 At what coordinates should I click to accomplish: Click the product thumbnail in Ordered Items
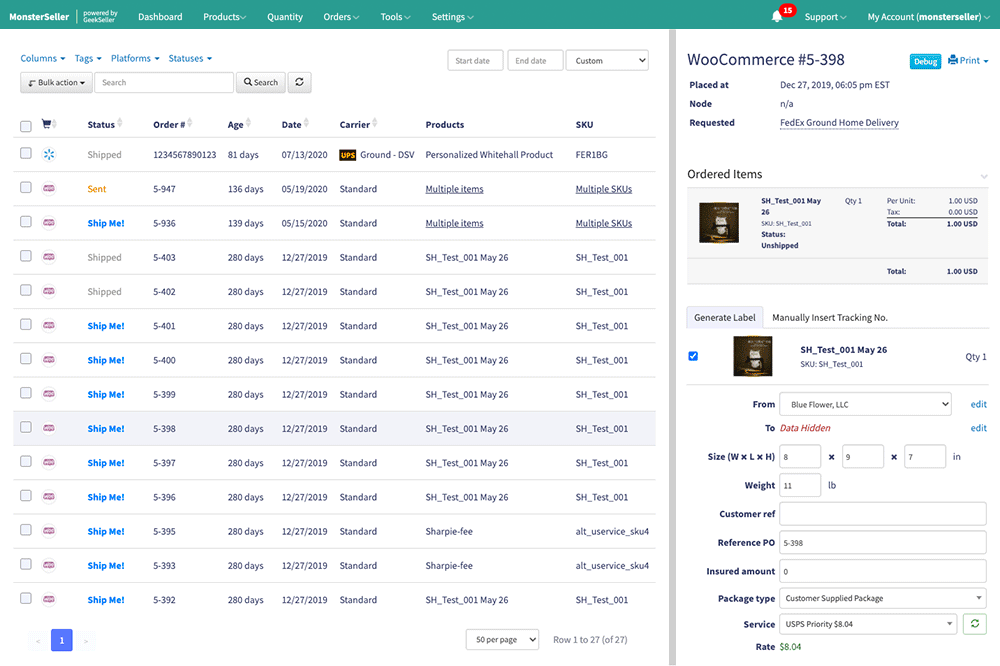click(719, 223)
